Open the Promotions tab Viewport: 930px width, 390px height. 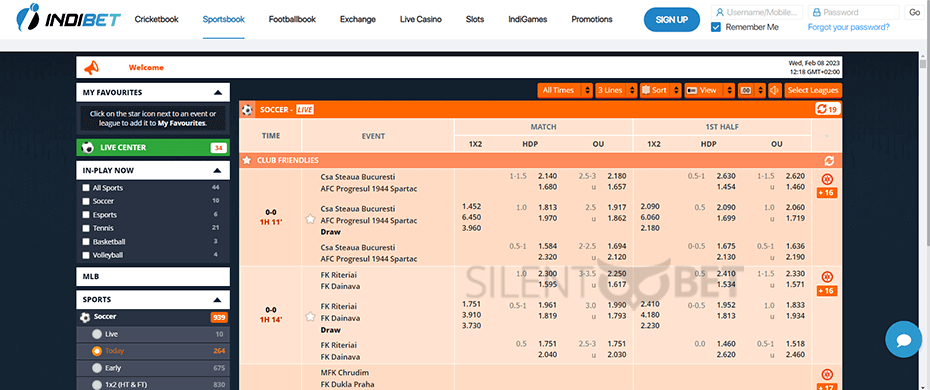click(592, 20)
